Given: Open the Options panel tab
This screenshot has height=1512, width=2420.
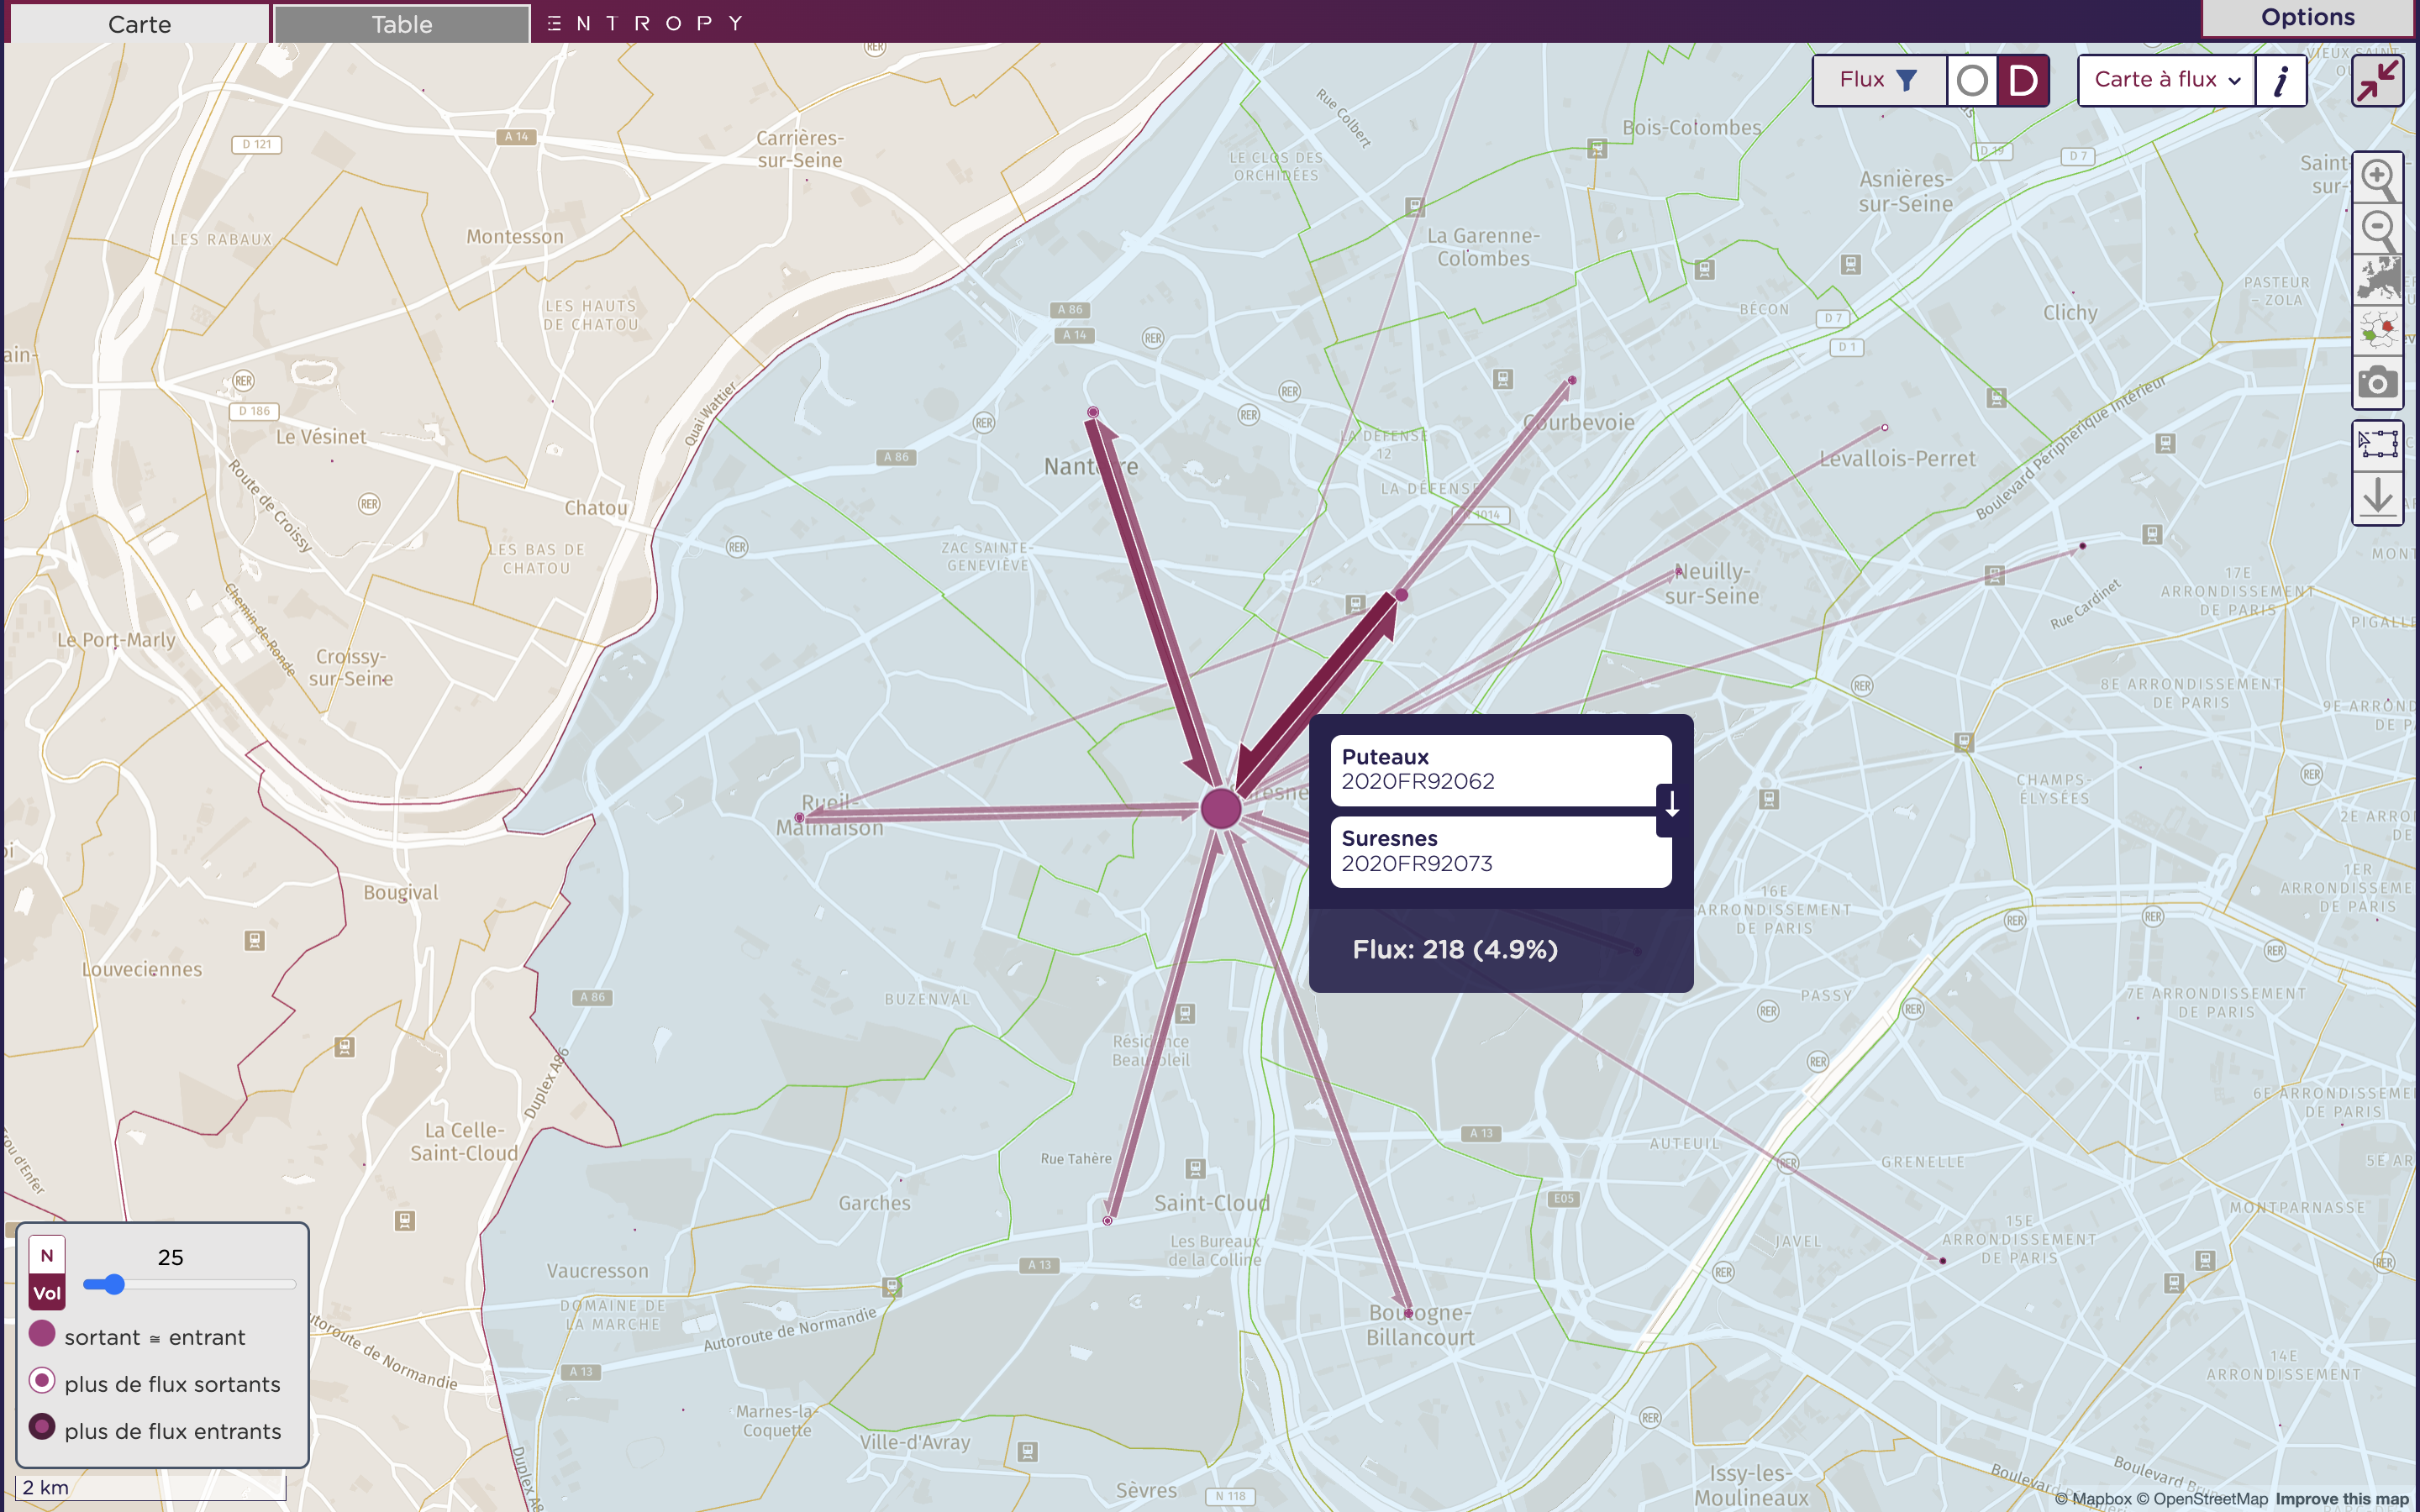Looking at the screenshot, I should pyautogui.click(x=2308, y=18).
